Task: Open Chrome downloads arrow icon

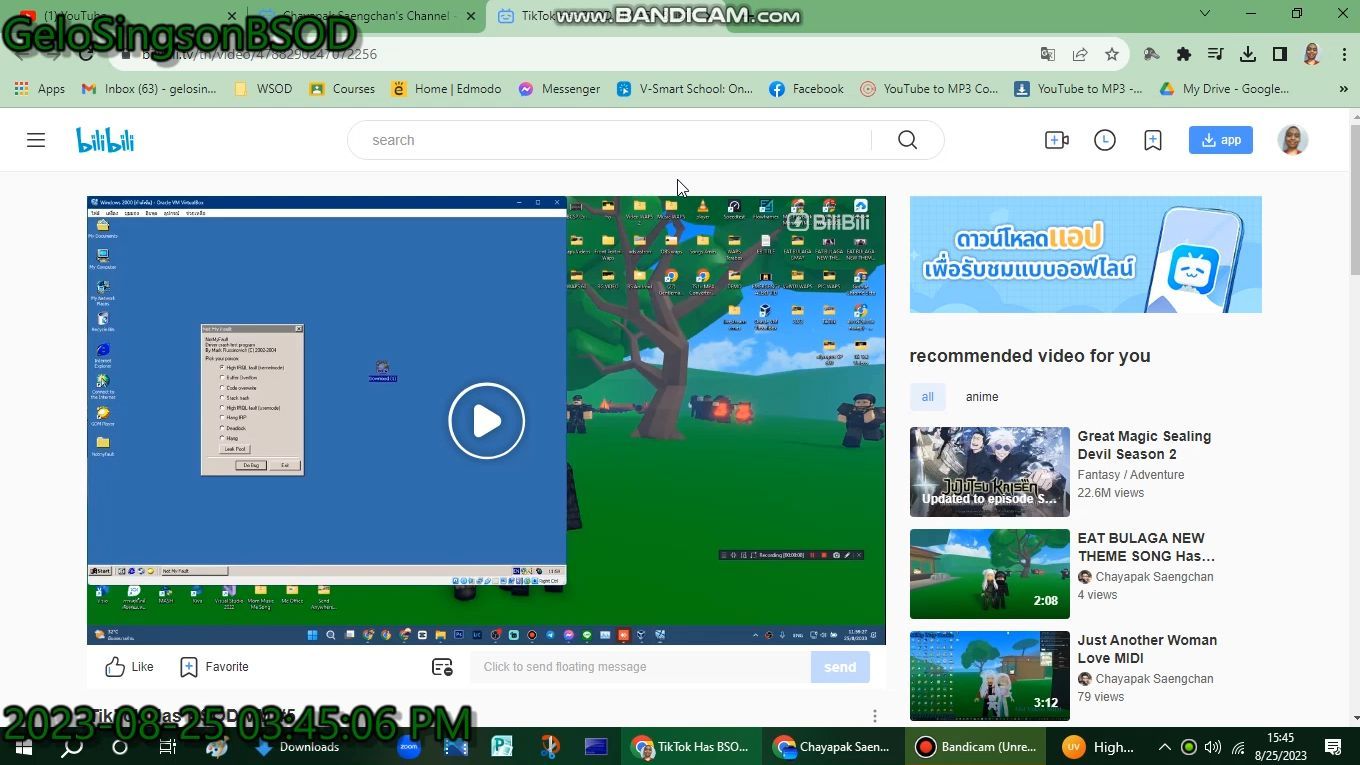Action: pos(1248,54)
